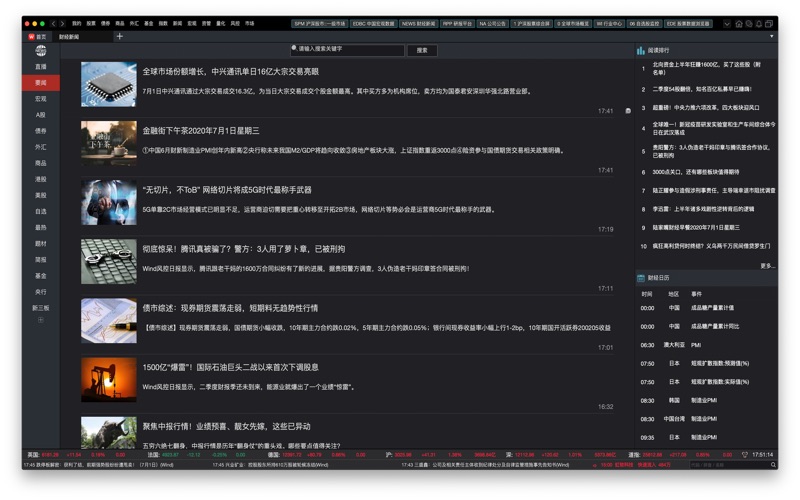The height and width of the screenshot is (500, 800).
Task: Click the 澳大利亚 PMI calendar row
Action: click(x=707, y=345)
